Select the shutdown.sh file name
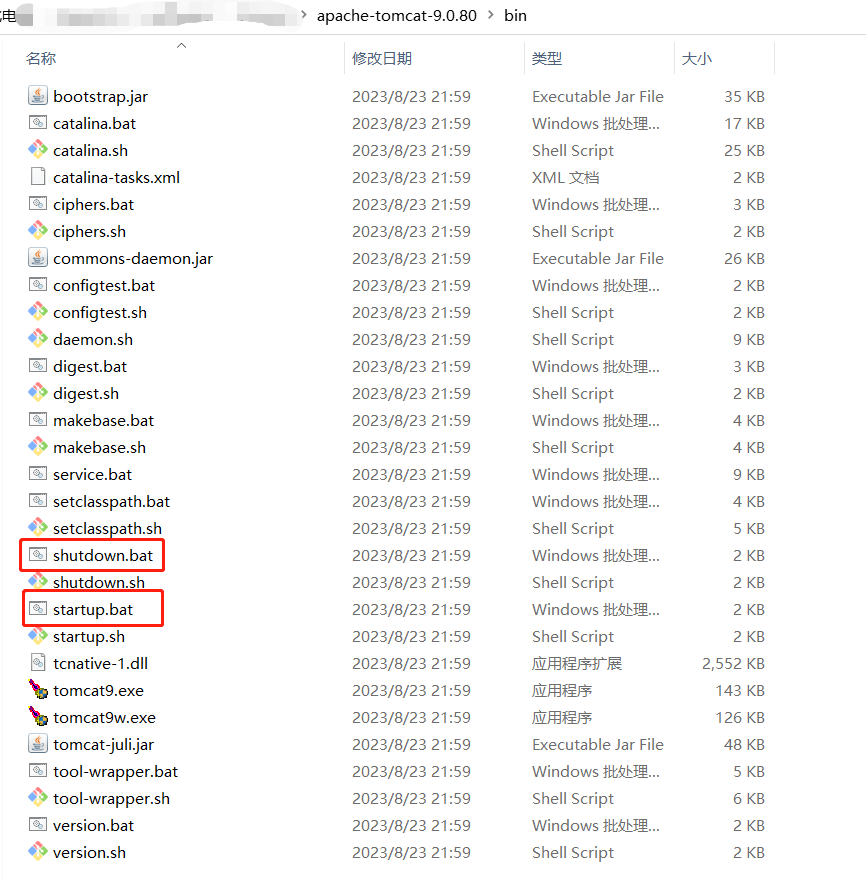Viewport: 866px width, 880px height. (x=99, y=582)
